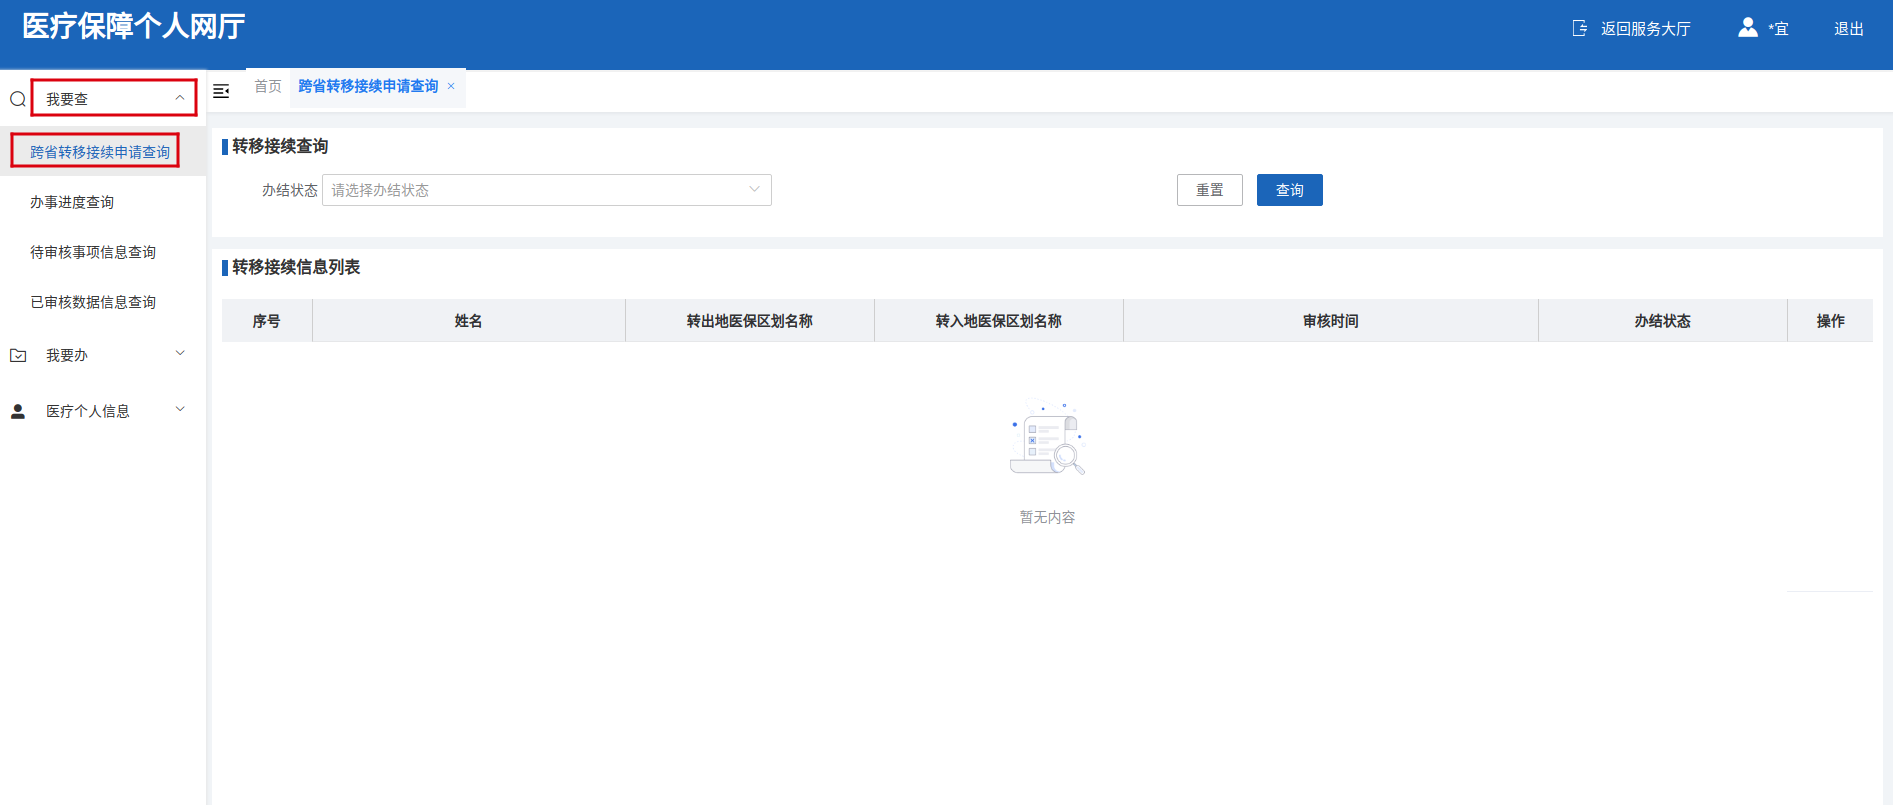This screenshot has height=805, width=1893.
Task: Click the 医疗保障个人网厅 title
Action: click(x=134, y=27)
